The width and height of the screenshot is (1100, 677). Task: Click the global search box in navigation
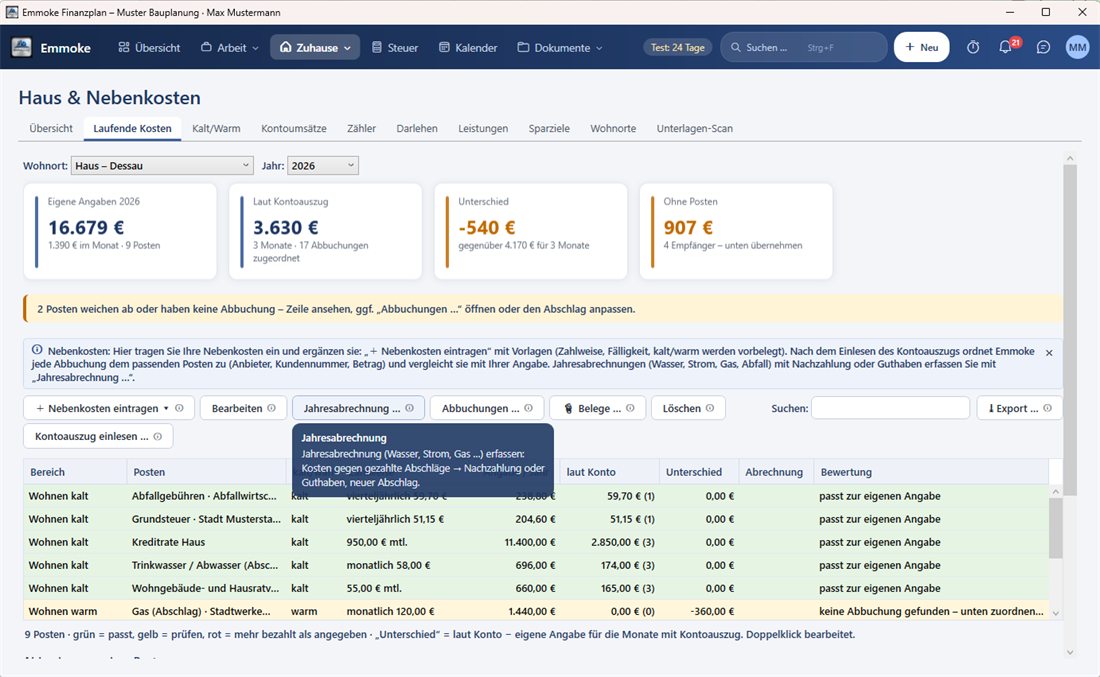click(x=803, y=48)
